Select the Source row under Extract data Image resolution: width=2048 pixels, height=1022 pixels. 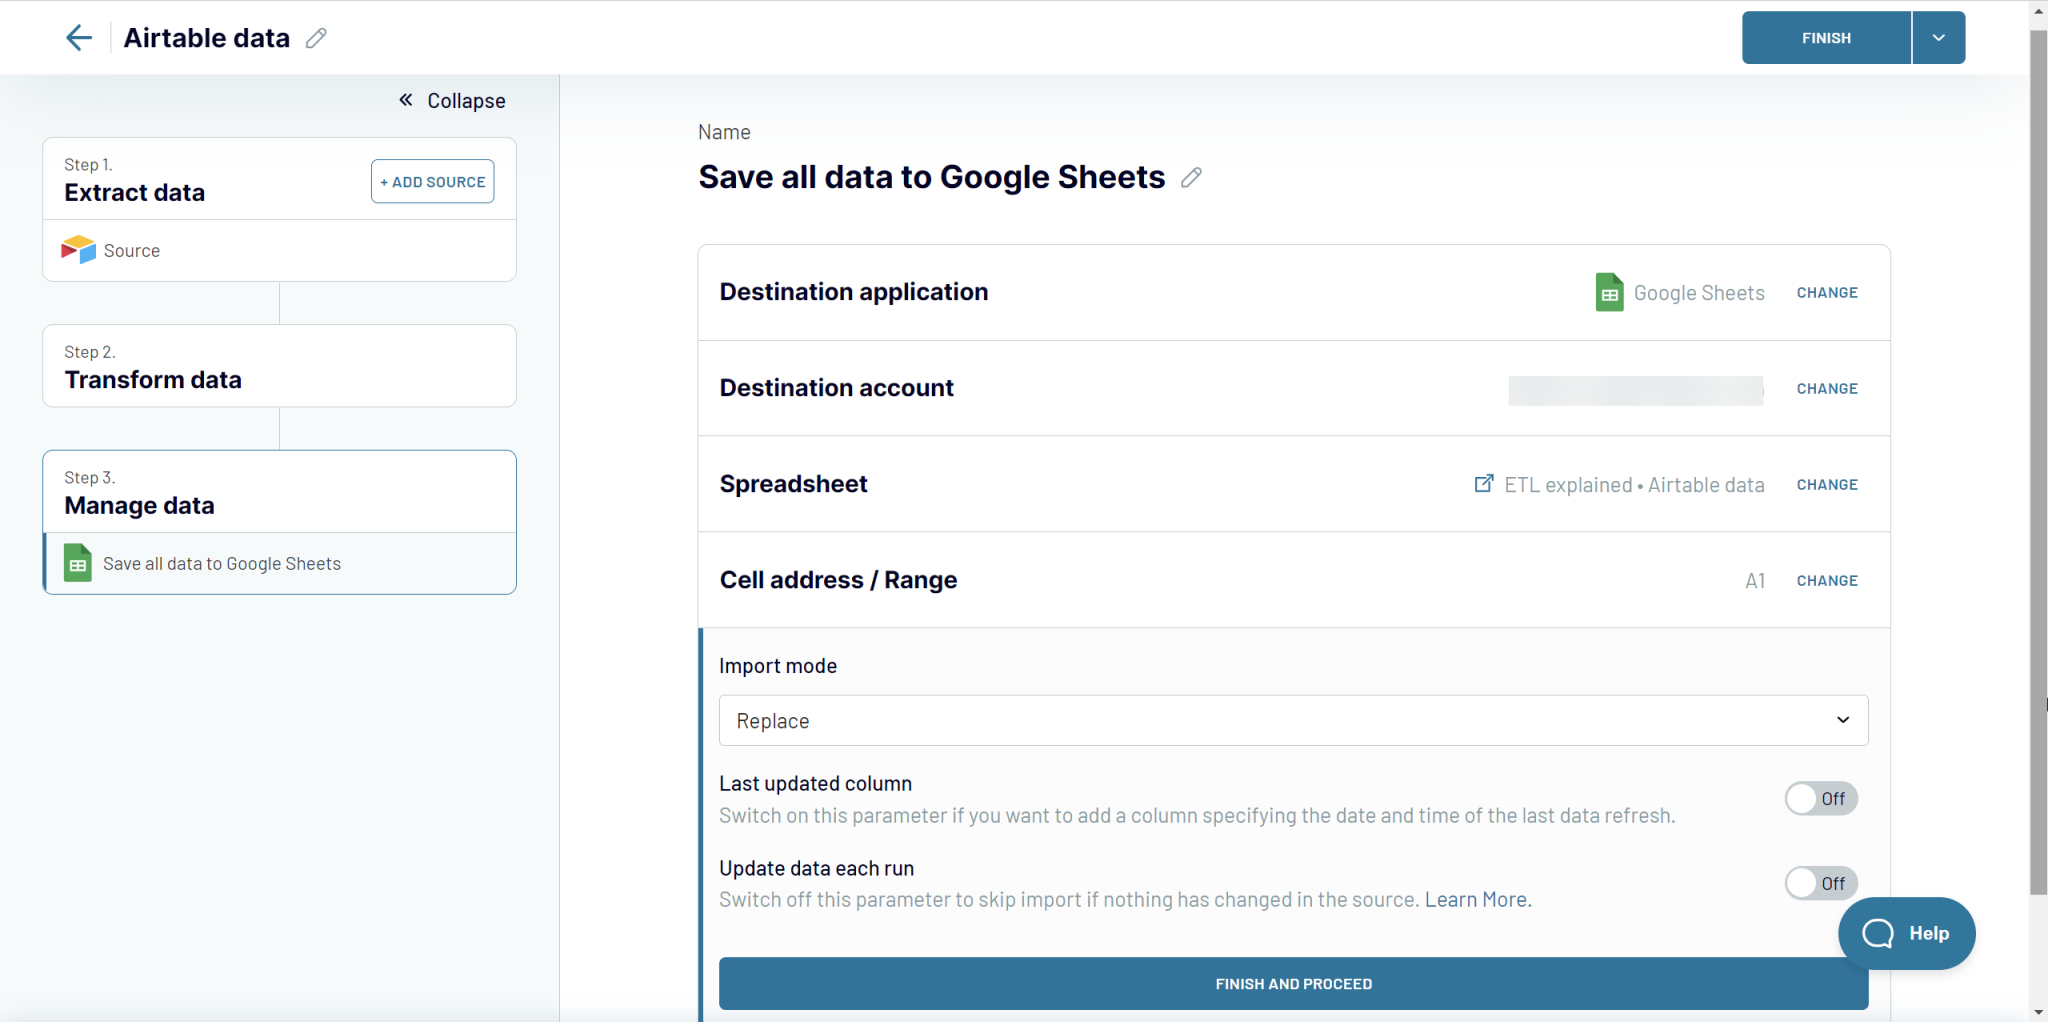point(279,251)
